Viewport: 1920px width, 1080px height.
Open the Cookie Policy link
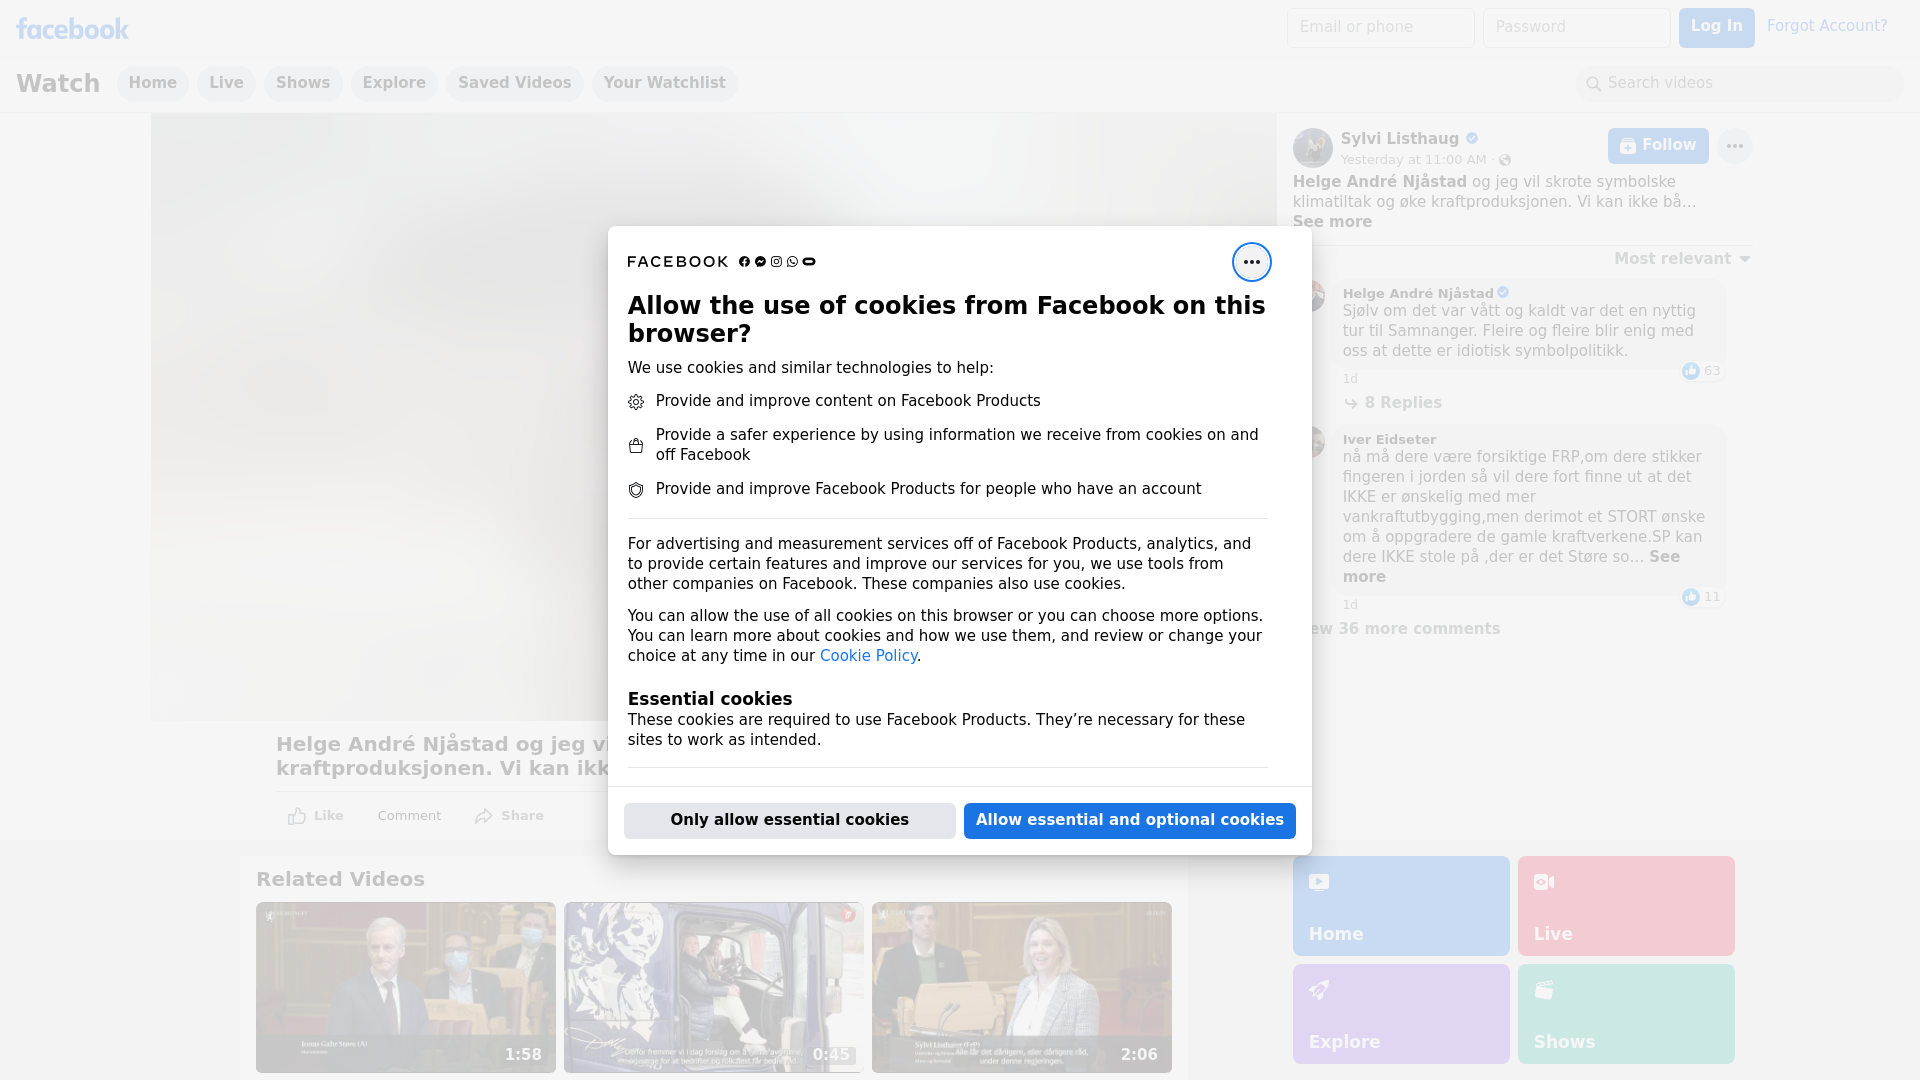coord(868,656)
